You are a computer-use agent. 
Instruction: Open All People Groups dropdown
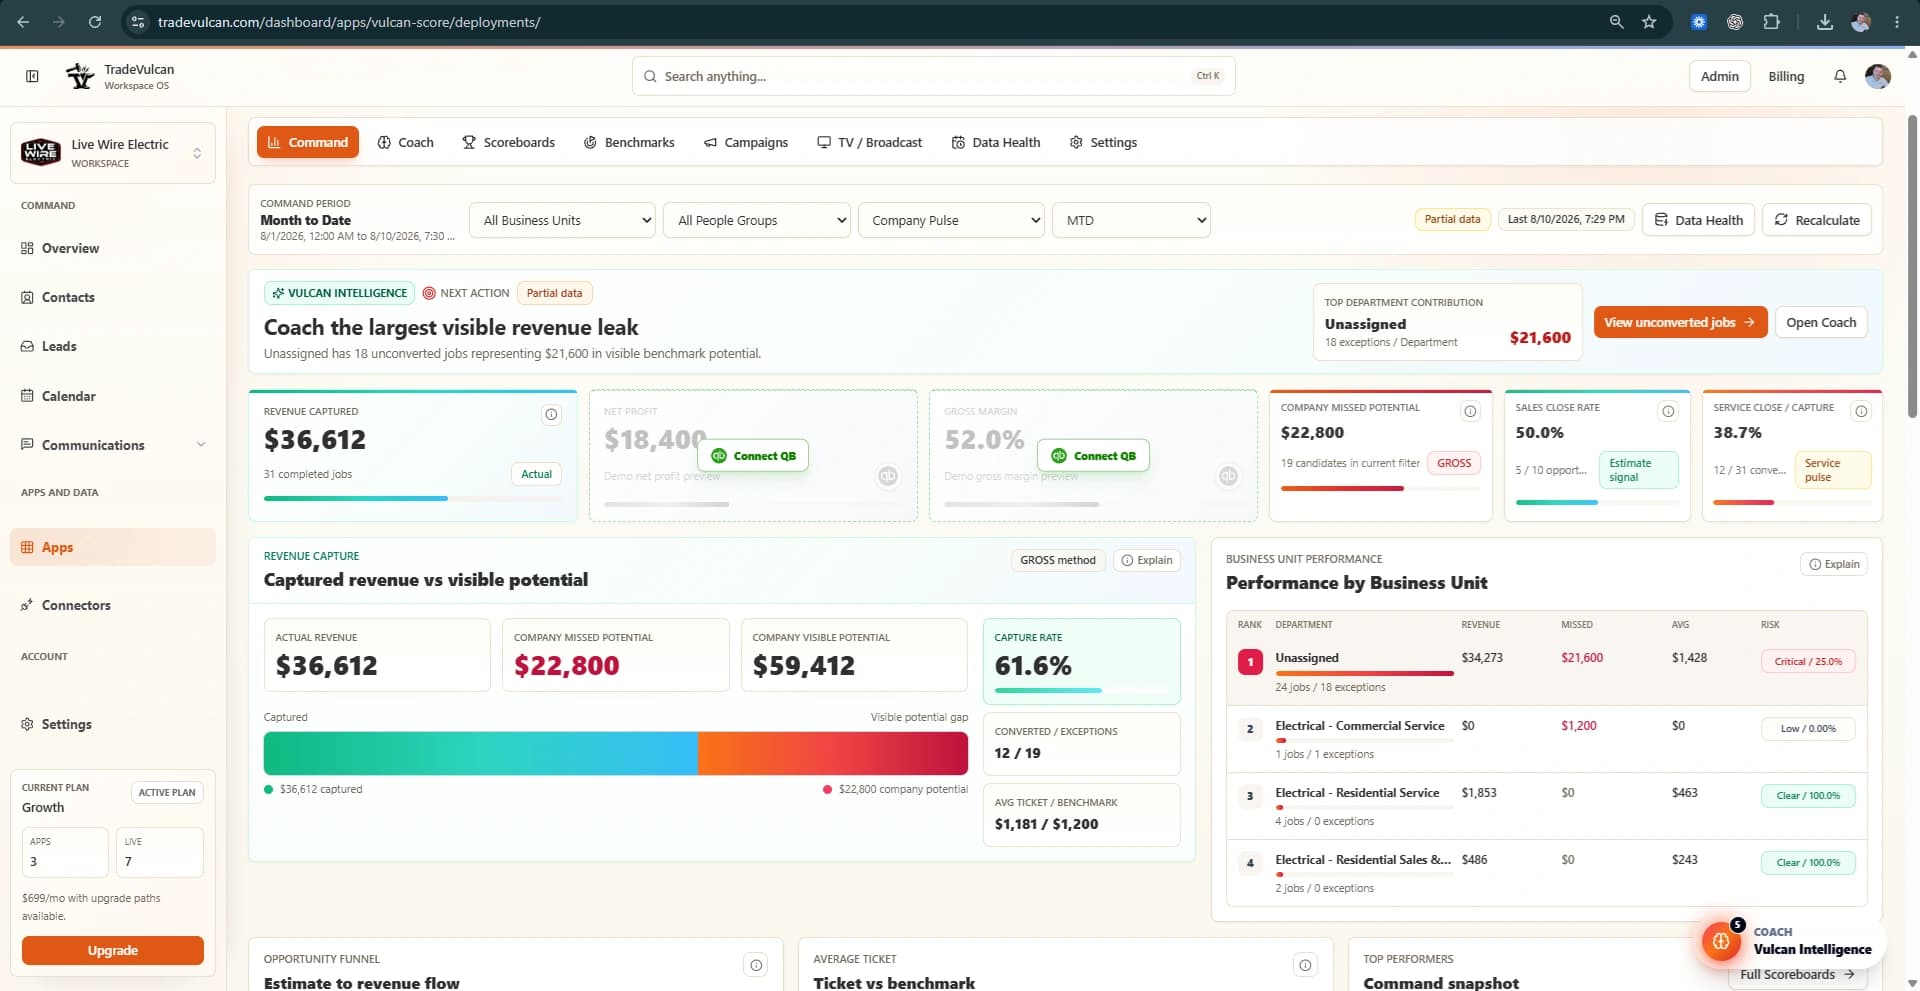(x=757, y=220)
